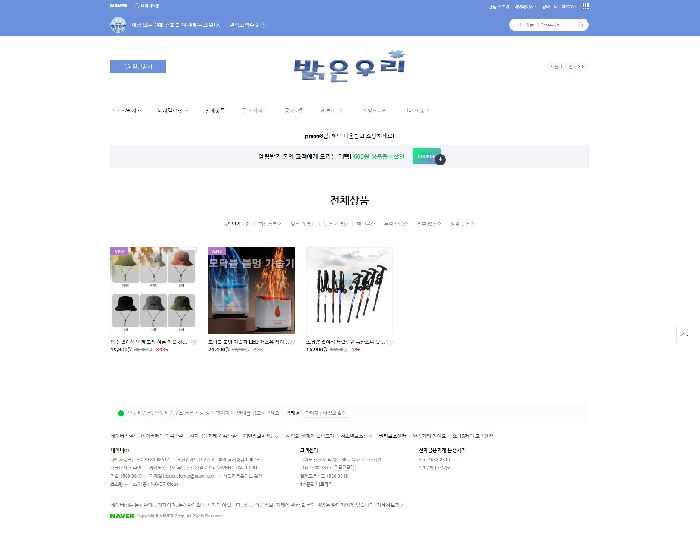Click the dark download icon on the coupon button

(440, 159)
